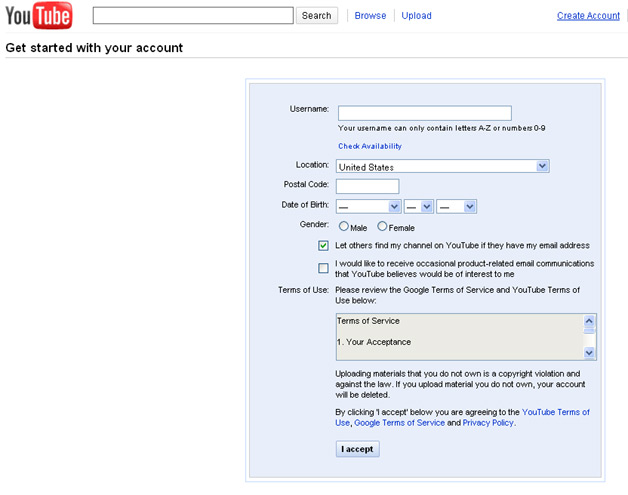Open the Upload menu link
This screenshot has width=628, height=495.
pos(416,16)
